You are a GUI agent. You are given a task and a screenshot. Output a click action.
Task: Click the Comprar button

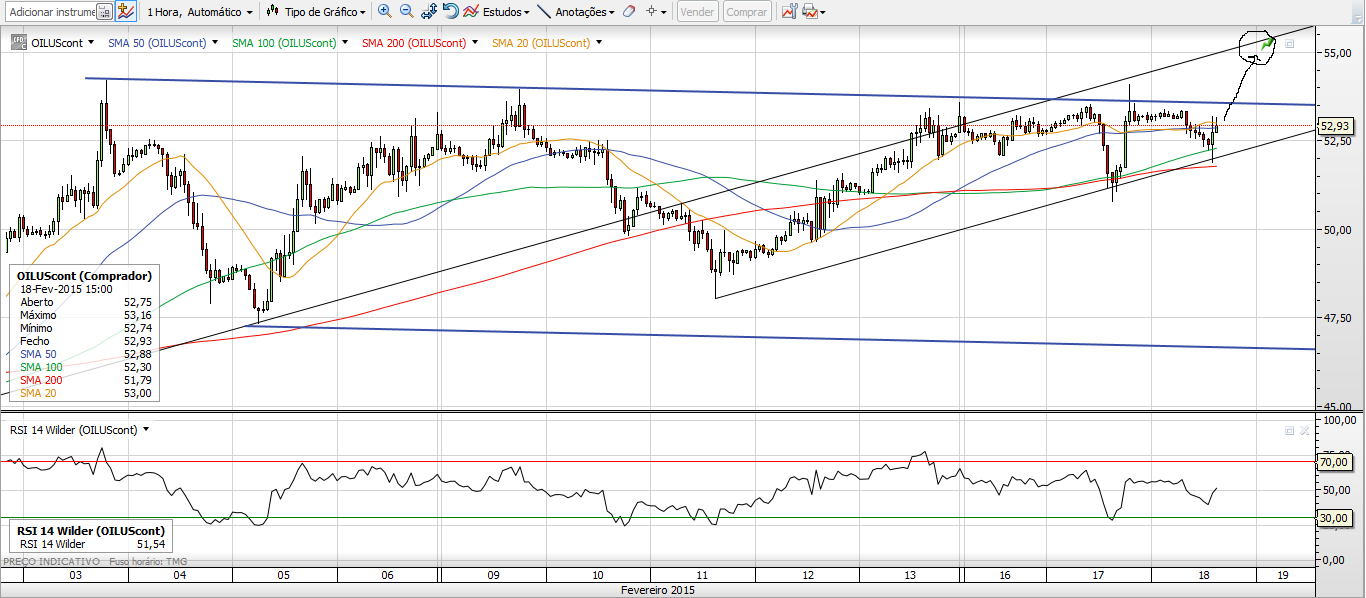(x=746, y=12)
